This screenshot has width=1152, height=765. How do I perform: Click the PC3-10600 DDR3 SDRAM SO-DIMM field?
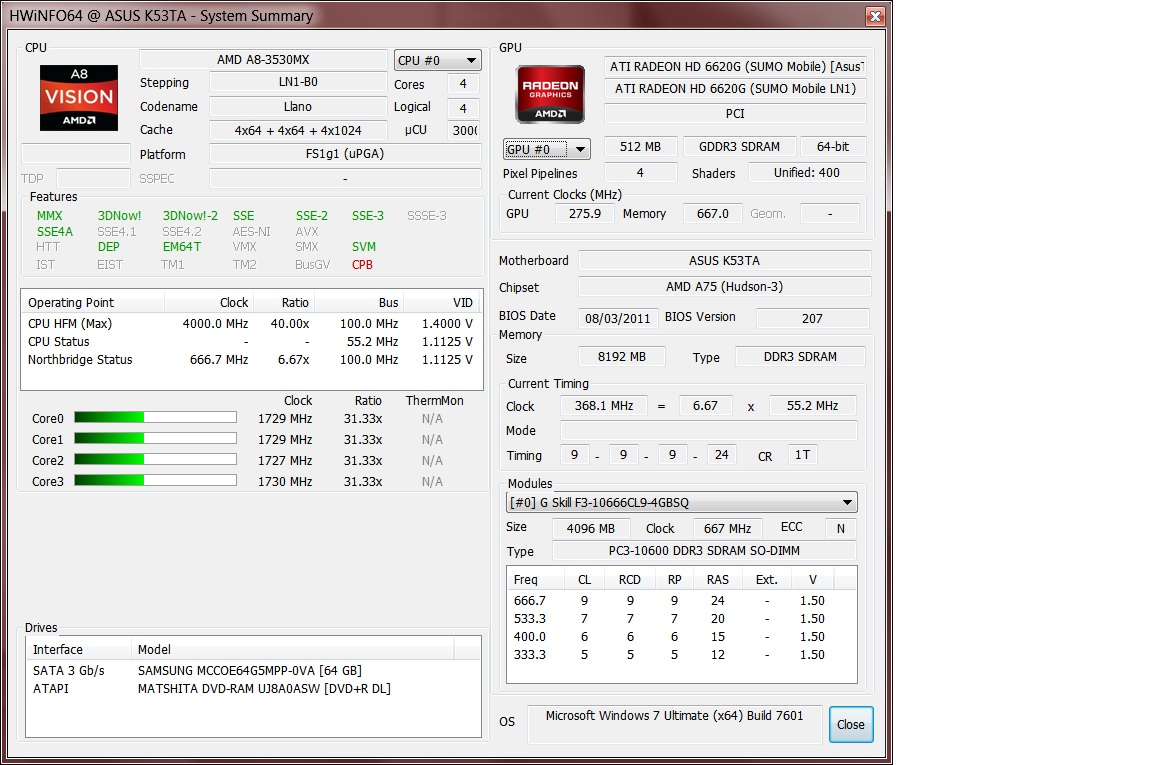tap(704, 550)
